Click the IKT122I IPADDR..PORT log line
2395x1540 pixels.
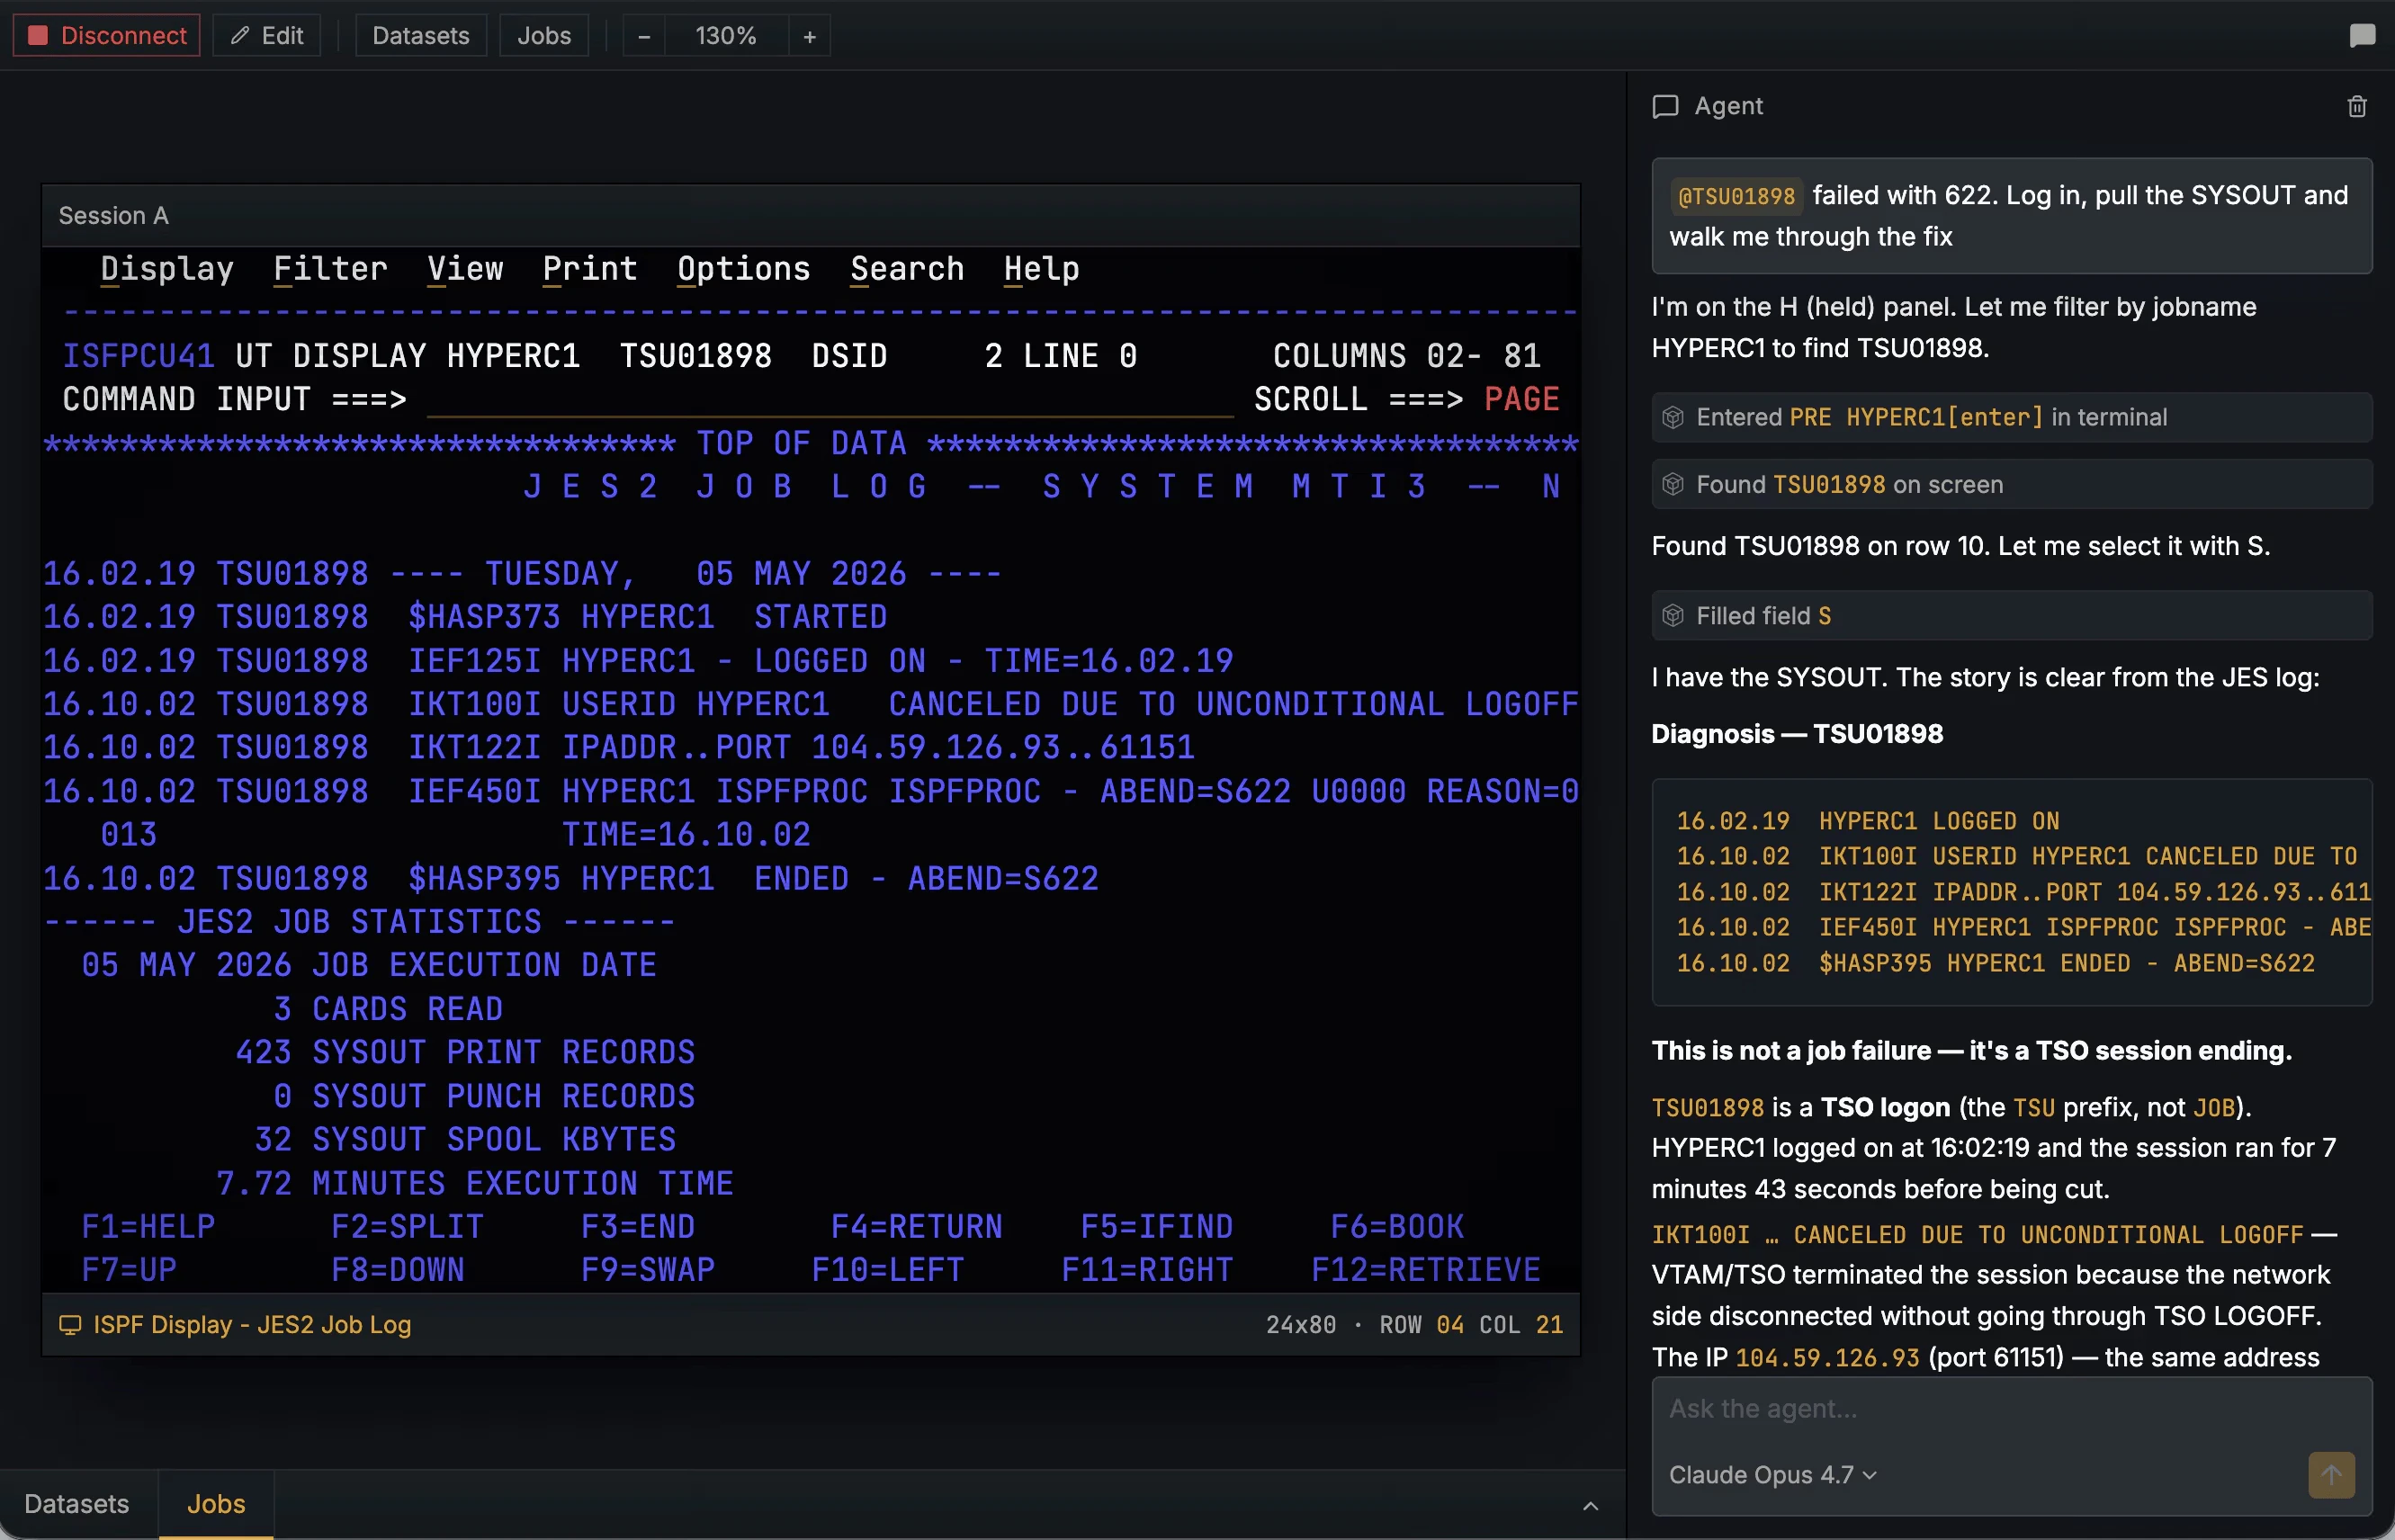[x=619, y=748]
